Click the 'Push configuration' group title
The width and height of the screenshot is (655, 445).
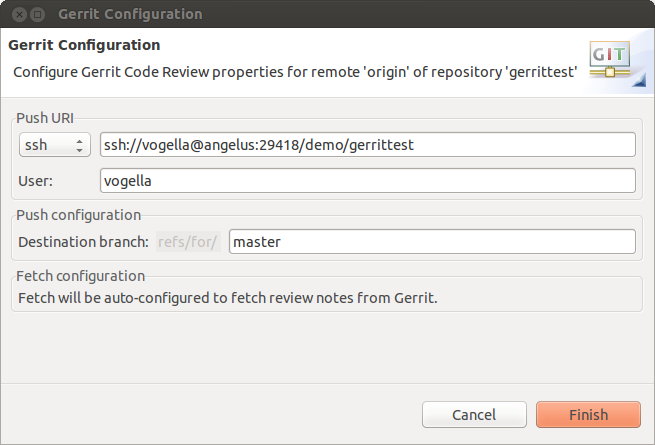click(x=79, y=215)
